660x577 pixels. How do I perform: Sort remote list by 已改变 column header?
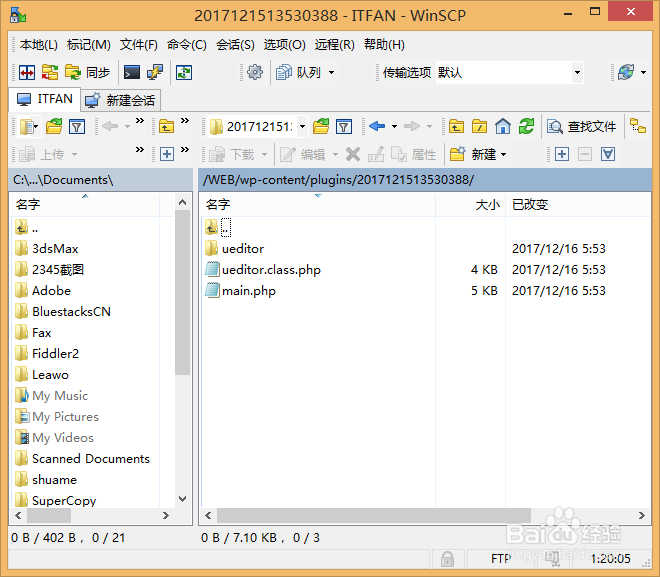click(x=578, y=205)
